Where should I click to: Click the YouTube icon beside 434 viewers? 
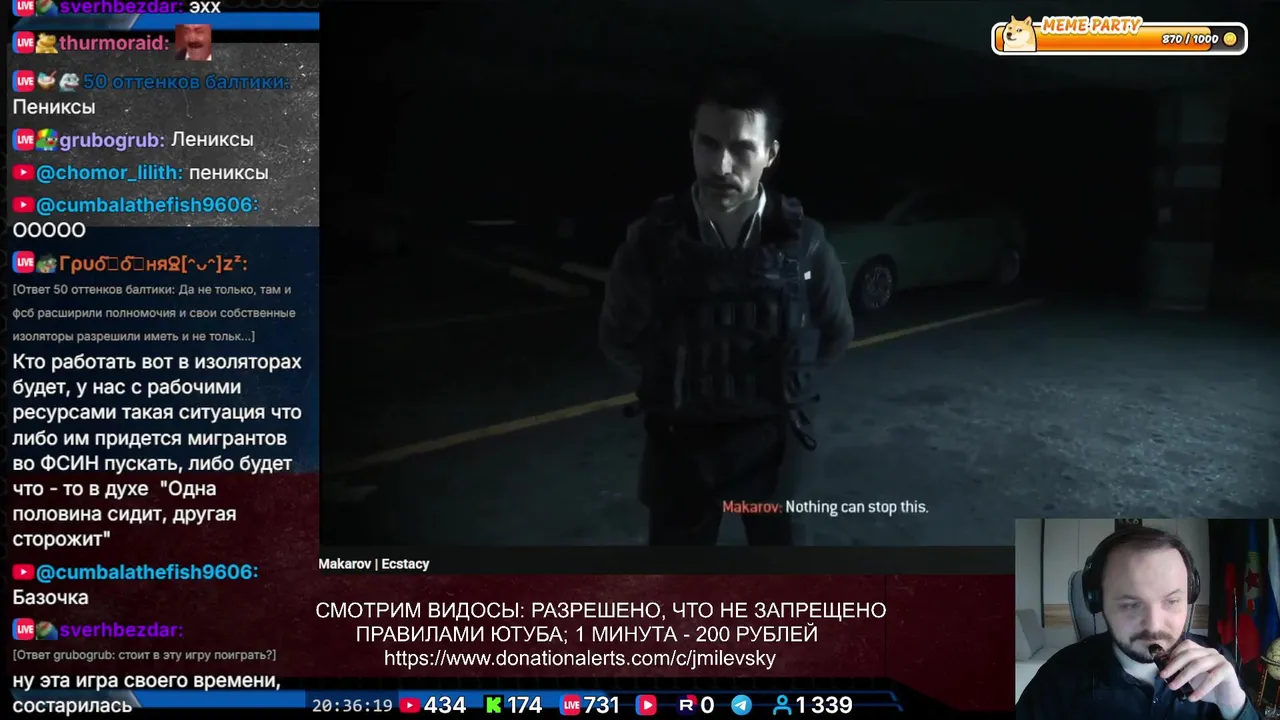tap(408, 705)
